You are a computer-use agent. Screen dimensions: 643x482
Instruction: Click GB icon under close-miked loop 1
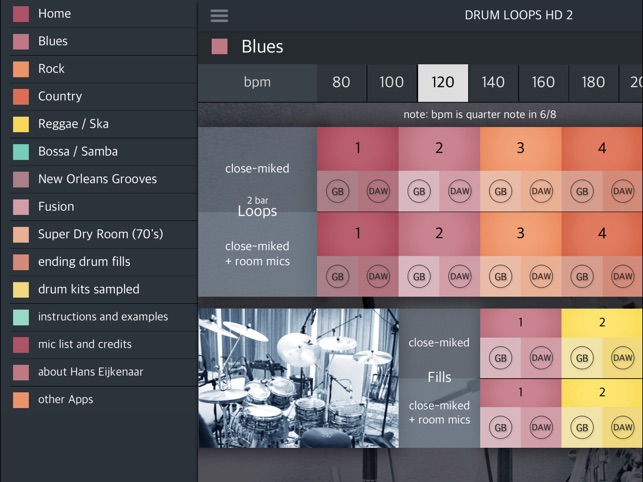(337, 191)
